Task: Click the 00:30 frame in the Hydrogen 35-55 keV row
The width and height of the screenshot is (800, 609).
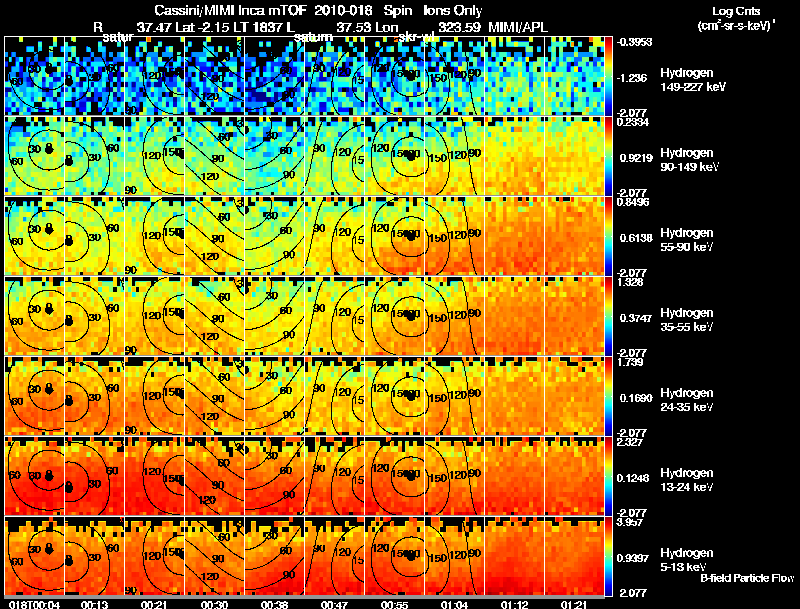Action: click(x=215, y=316)
